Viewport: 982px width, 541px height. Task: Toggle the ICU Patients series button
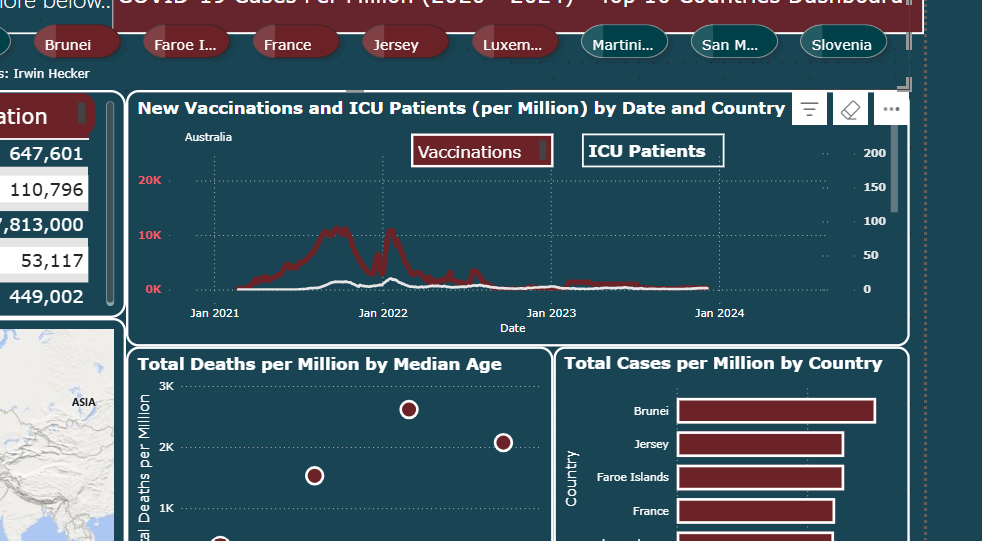click(652, 151)
